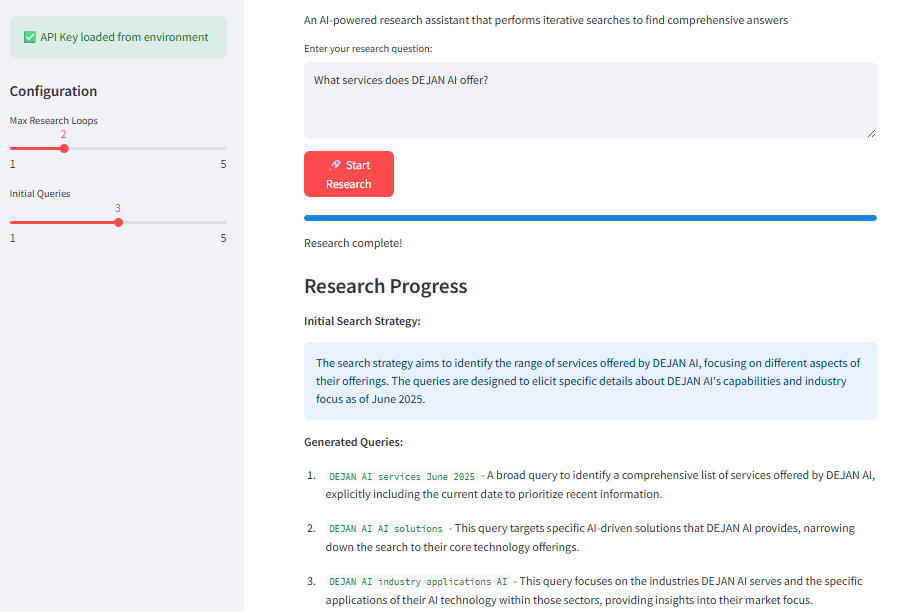Click the 'Research complete!' status text
This screenshot has height=612, width=923.
[353, 243]
